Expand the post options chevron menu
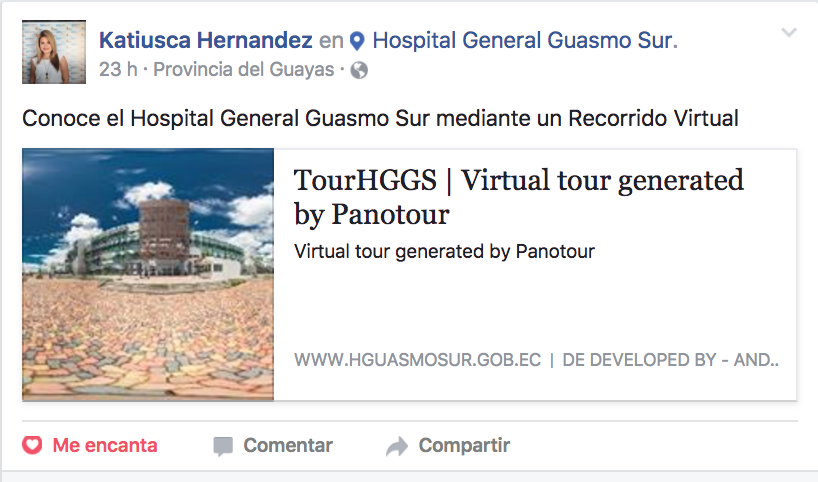This screenshot has height=482, width=818. click(x=789, y=32)
